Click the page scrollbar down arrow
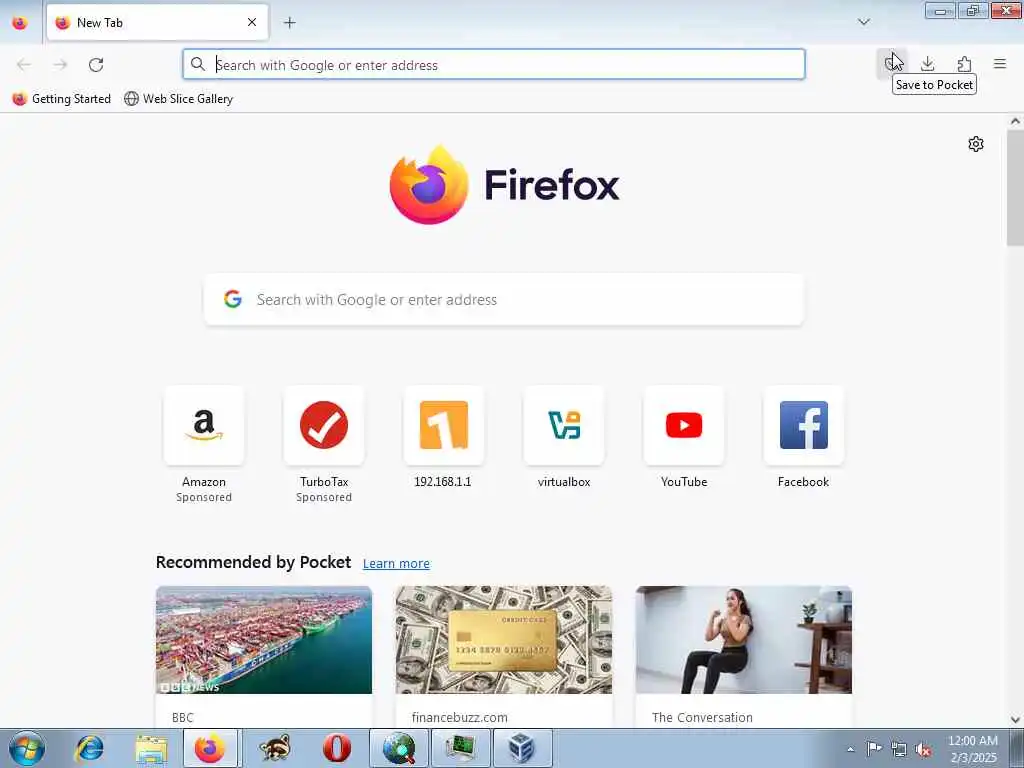1024x768 pixels. click(x=1015, y=720)
